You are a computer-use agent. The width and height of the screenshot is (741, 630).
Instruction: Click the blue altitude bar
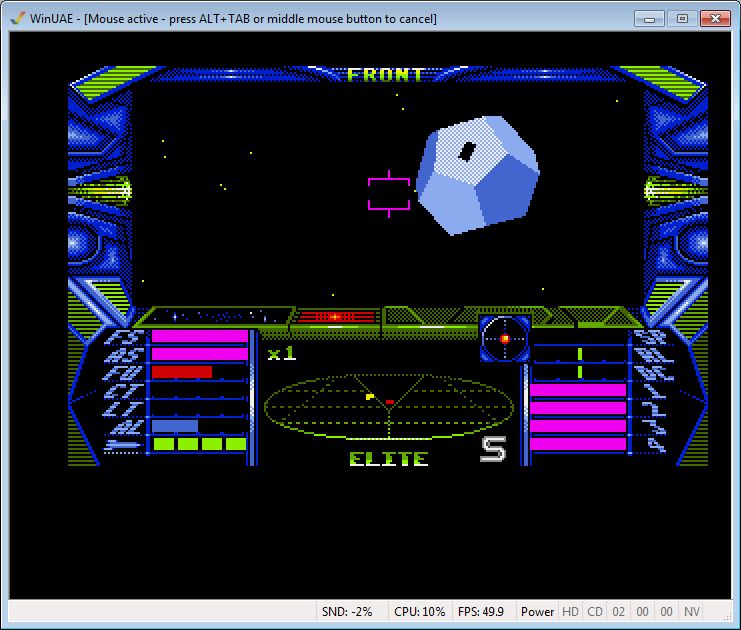[175, 426]
